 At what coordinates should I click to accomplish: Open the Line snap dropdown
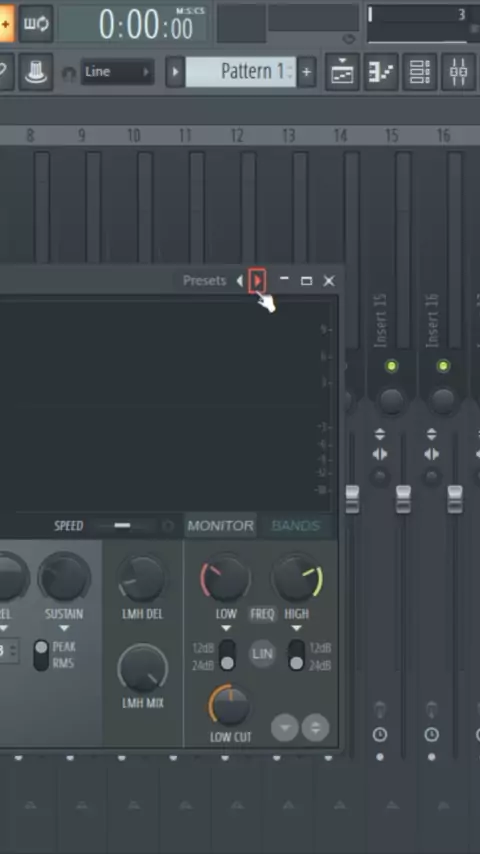point(117,72)
